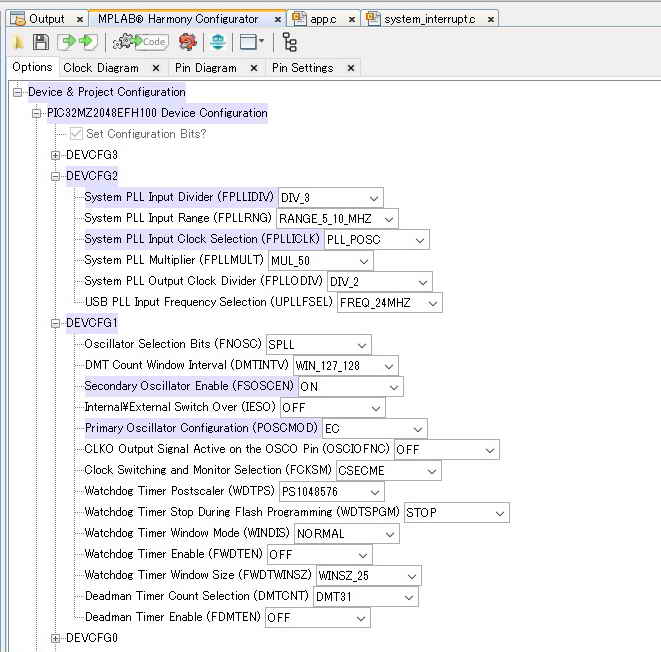Image resolution: width=661 pixels, height=652 pixels.
Task: Open the DMTINTV dropdown showing WIN_127_128
Action: pyautogui.click(x=345, y=366)
